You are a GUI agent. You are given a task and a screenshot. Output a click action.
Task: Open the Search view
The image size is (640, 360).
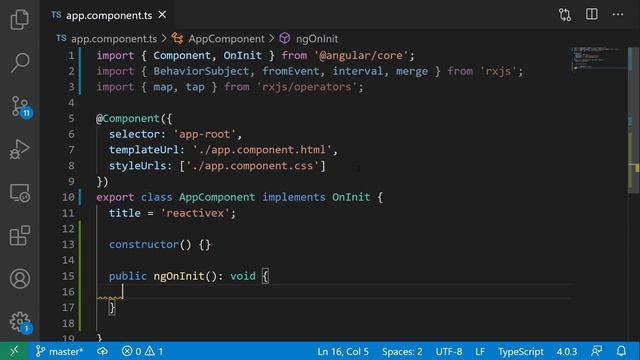(20, 62)
